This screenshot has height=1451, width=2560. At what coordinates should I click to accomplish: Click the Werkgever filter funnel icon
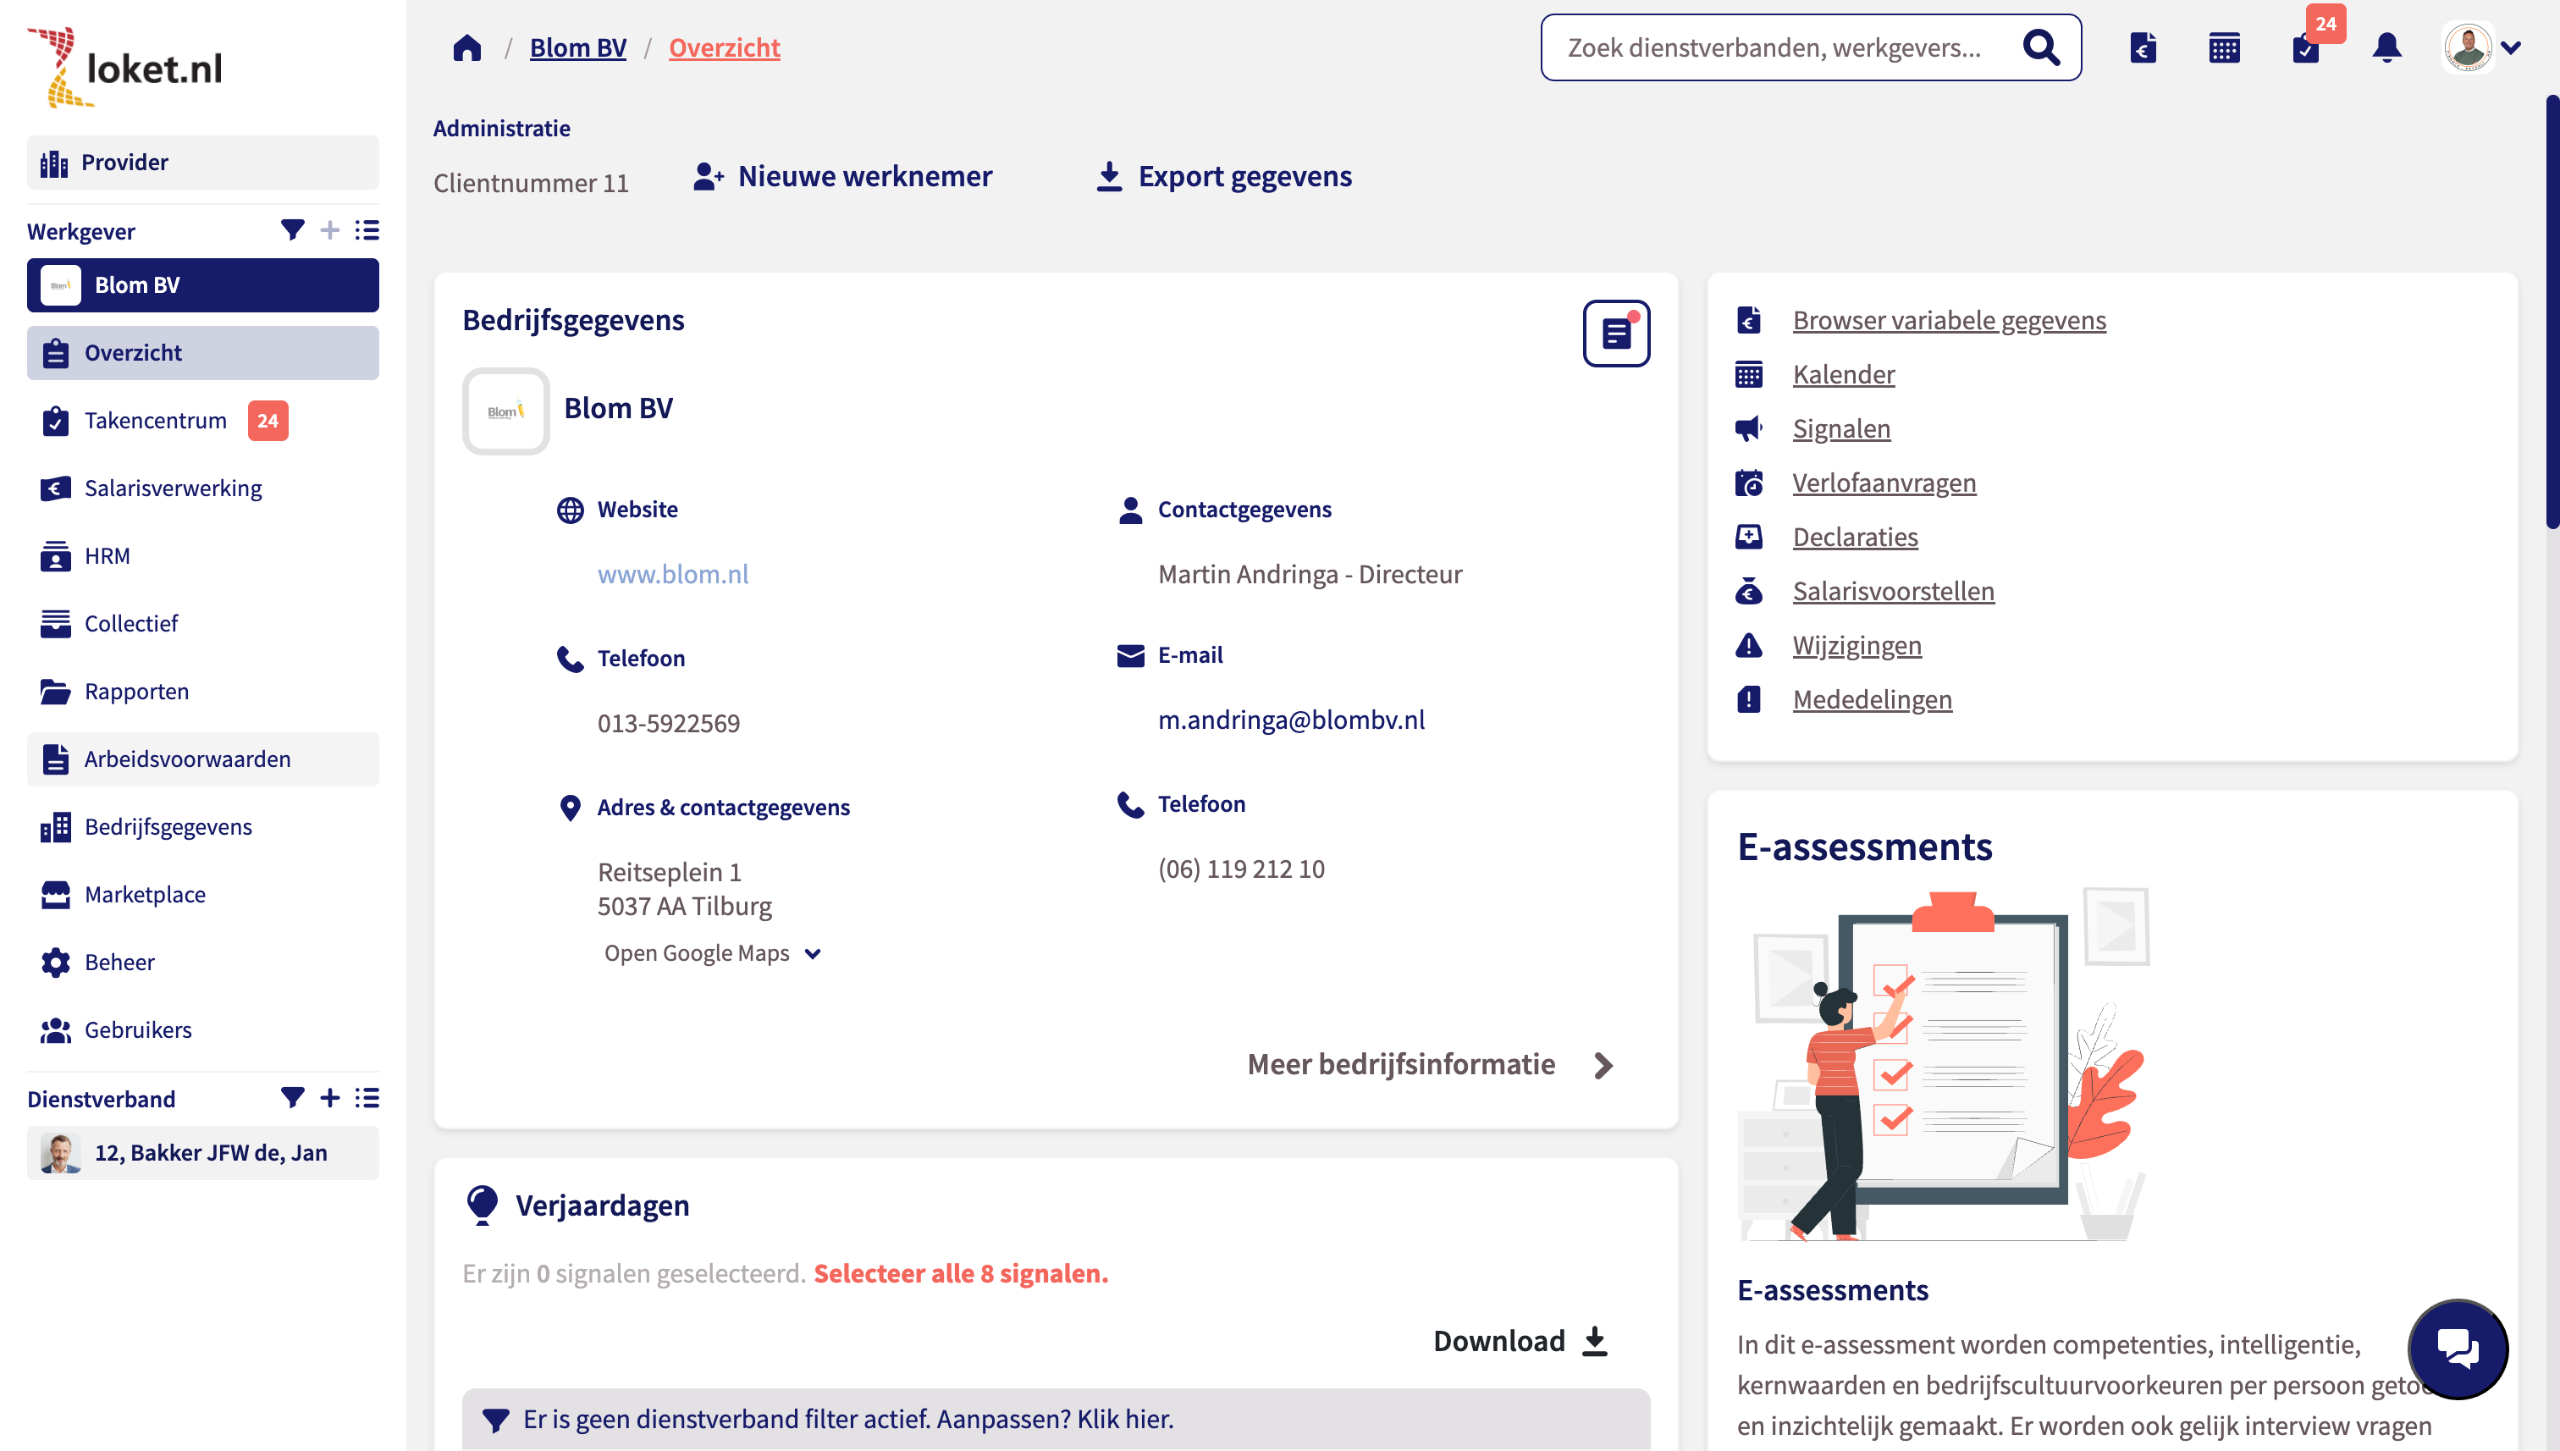(292, 231)
